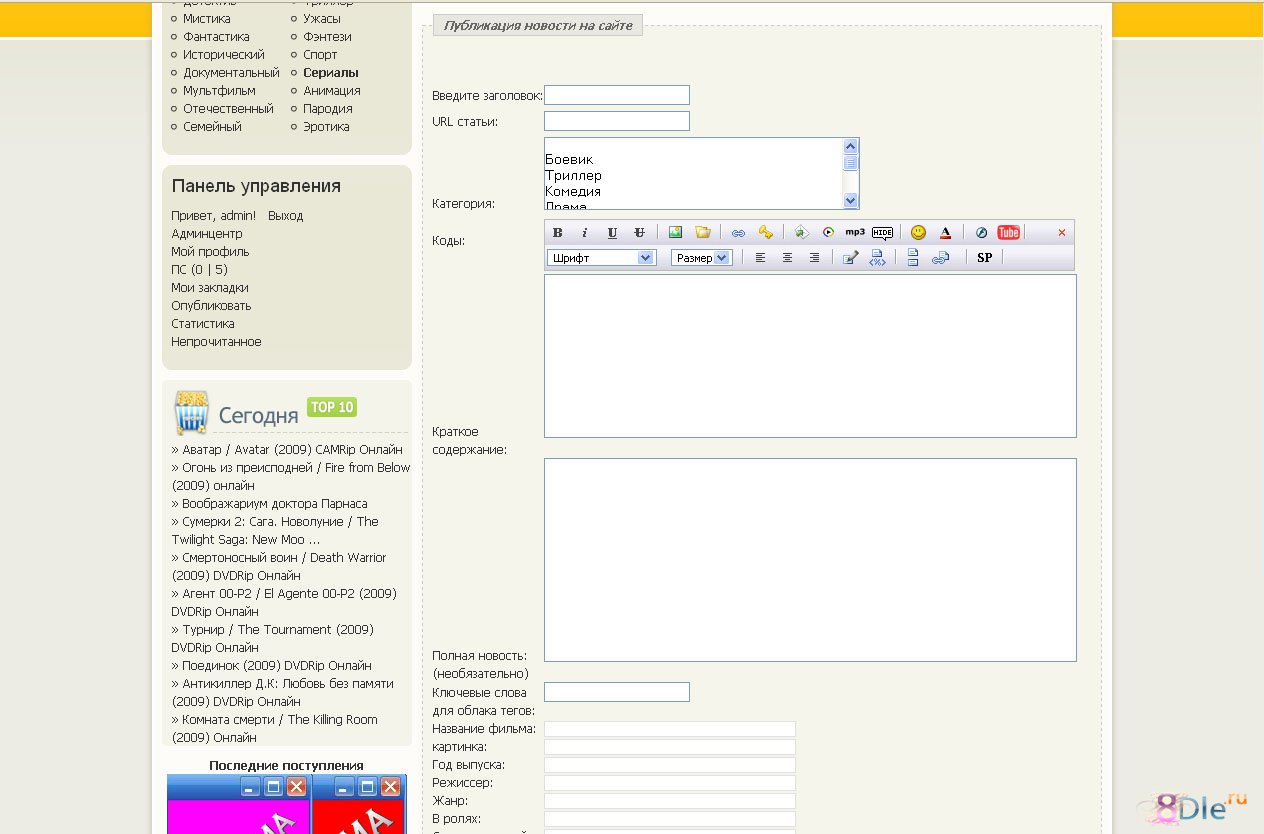1264x834 pixels.
Task: Insert a quote with the pencil-note icon
Action: (x=850, y=257)
